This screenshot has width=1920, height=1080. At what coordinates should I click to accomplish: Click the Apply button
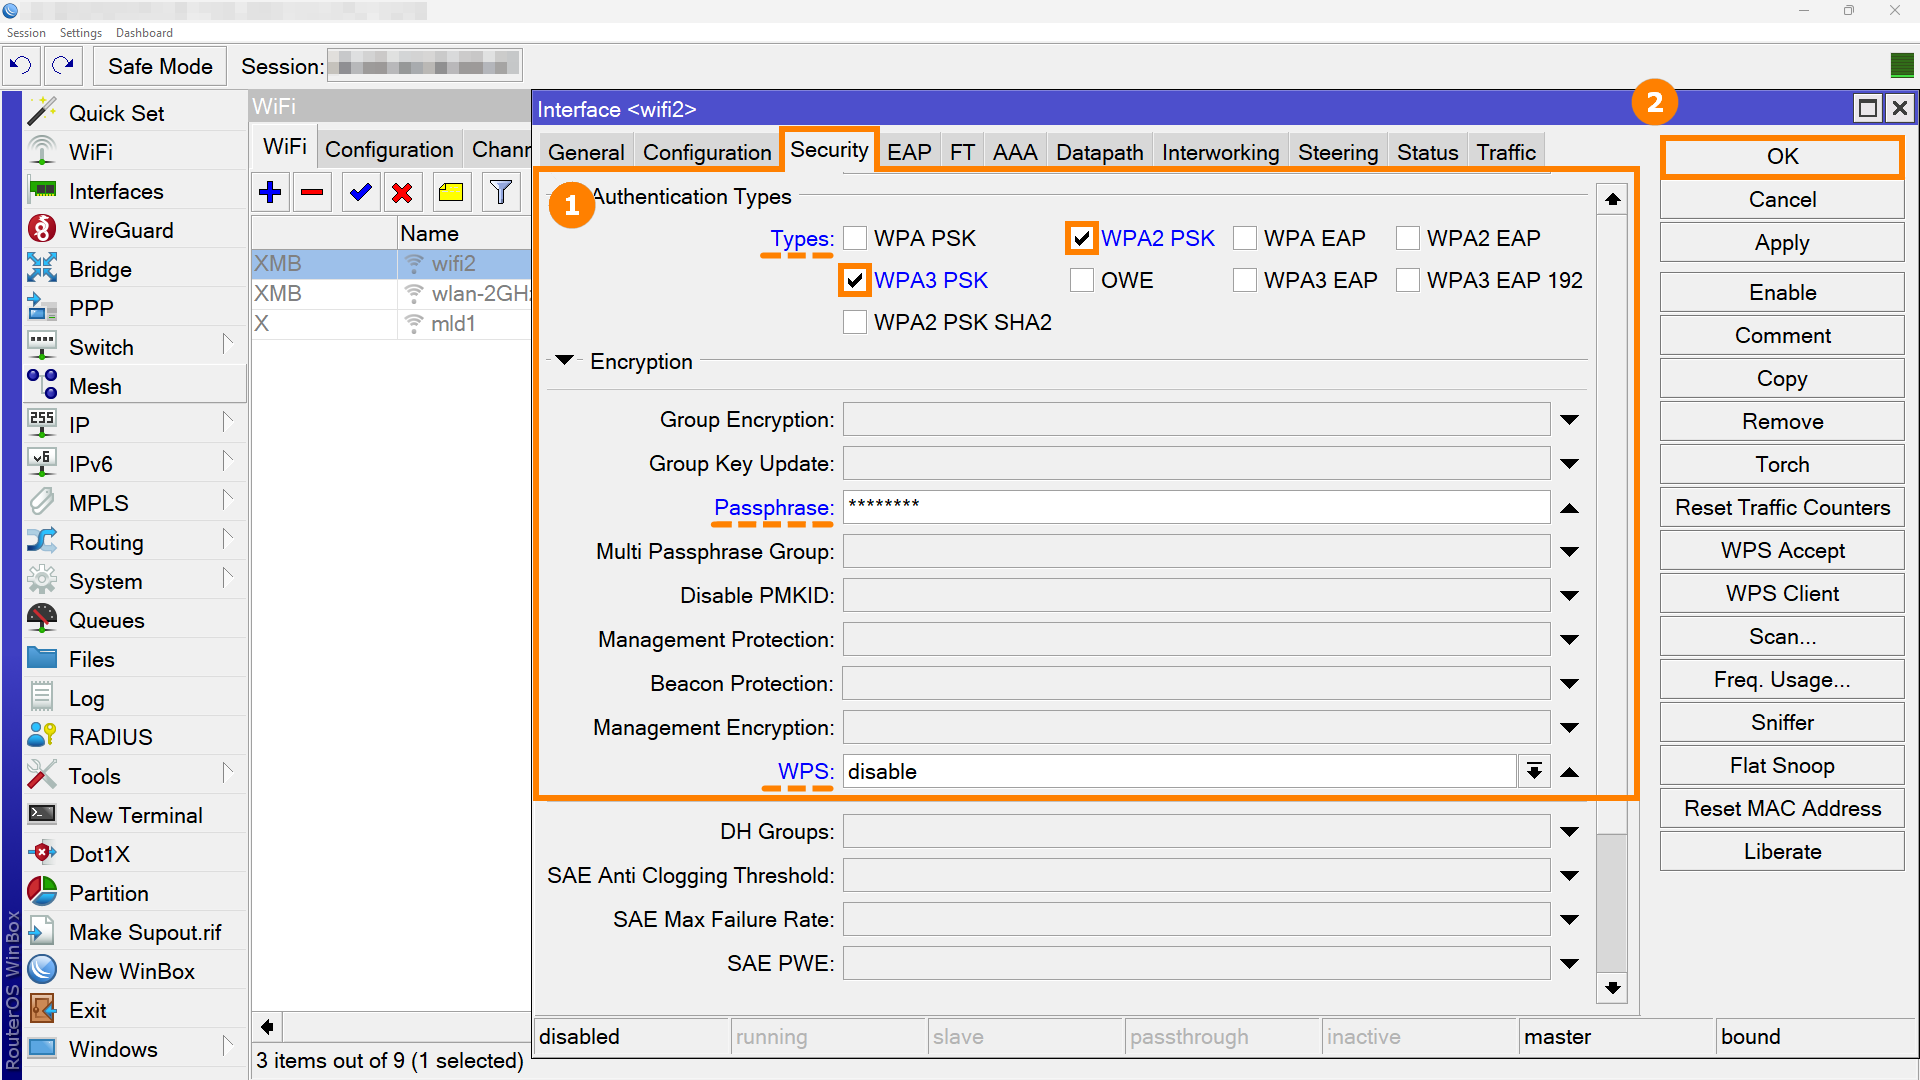(1782, 243)
